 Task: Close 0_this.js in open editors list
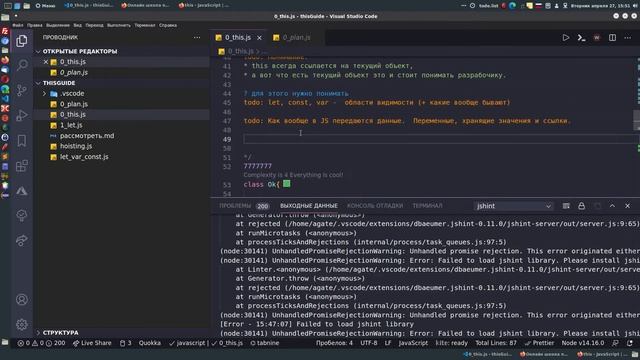46,62
